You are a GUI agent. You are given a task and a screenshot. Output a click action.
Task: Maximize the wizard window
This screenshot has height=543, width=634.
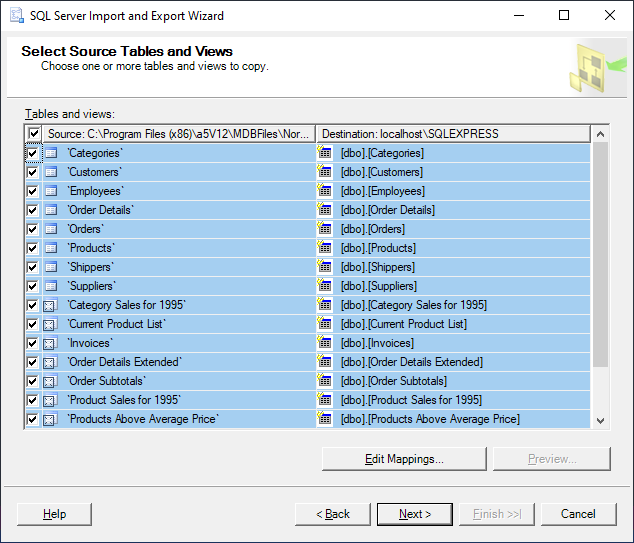coord(564,15)
